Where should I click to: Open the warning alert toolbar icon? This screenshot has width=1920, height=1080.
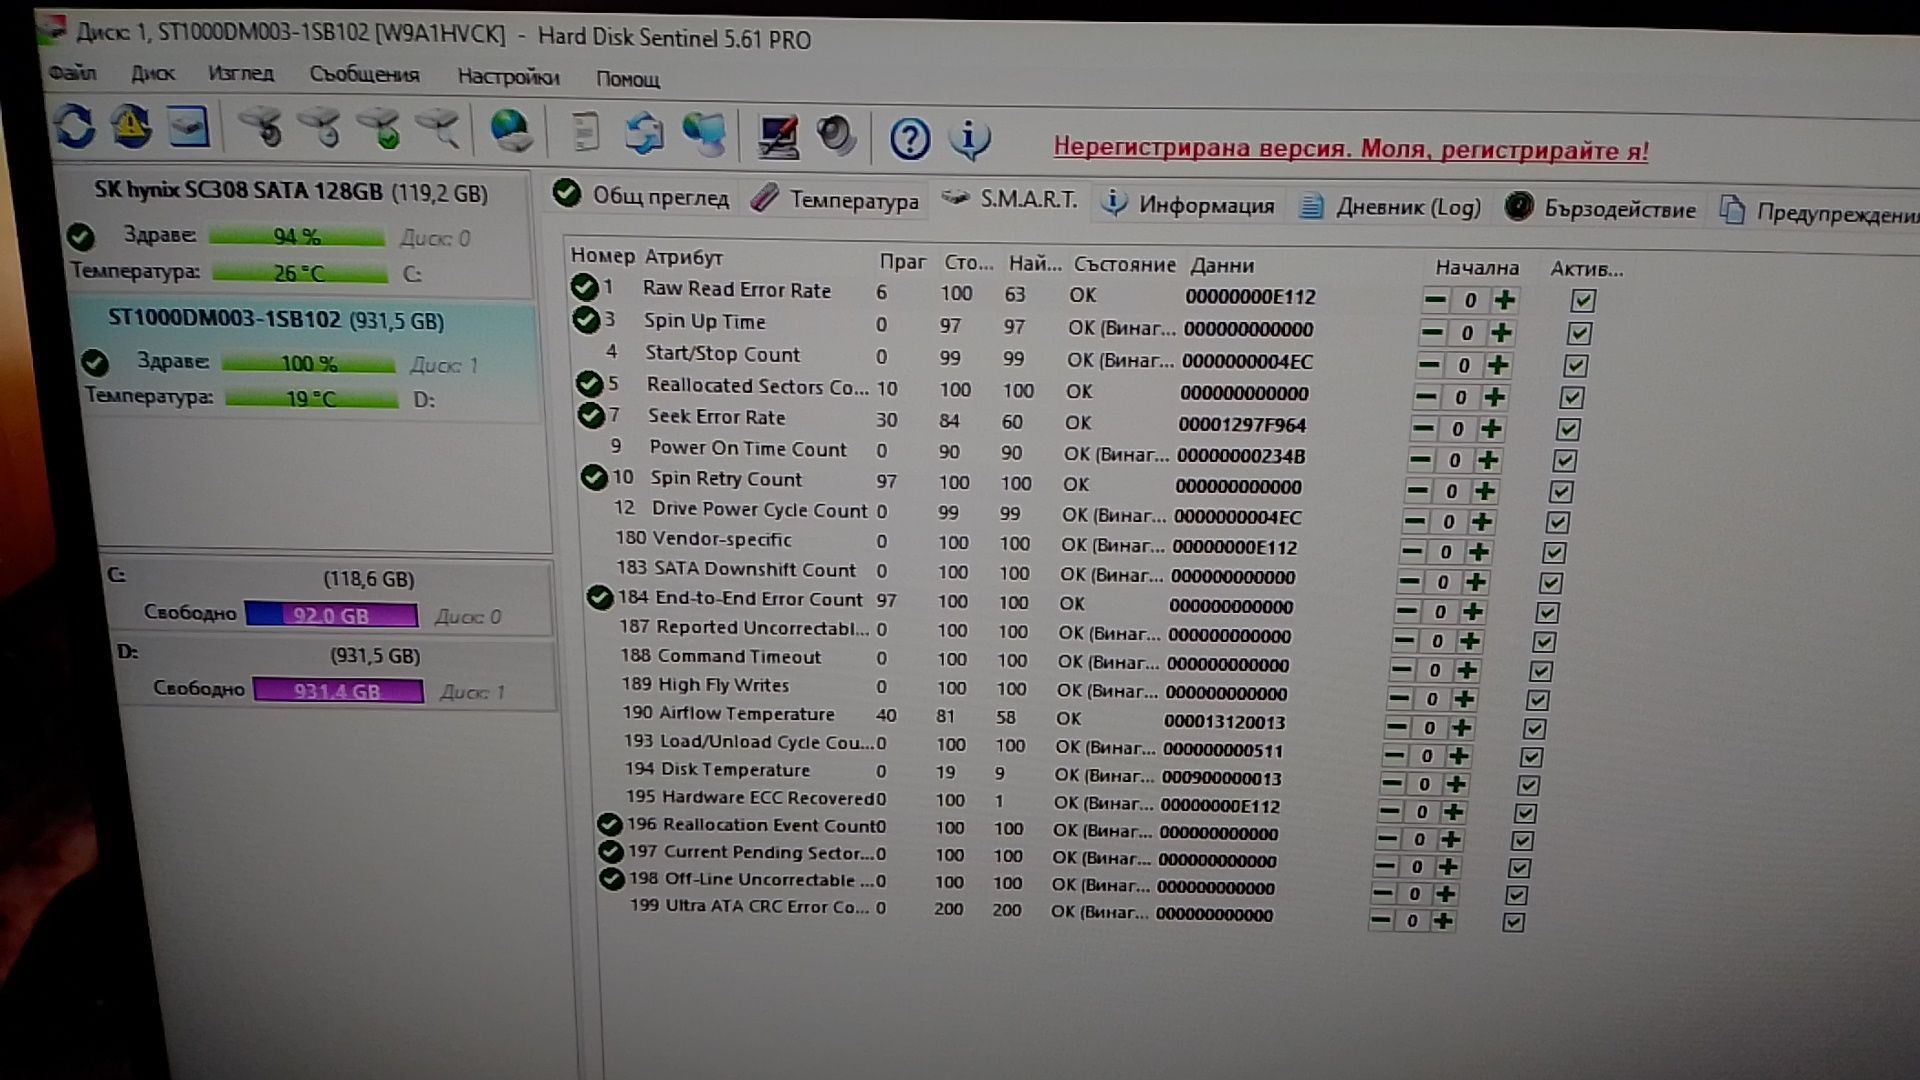pos(131,127)
